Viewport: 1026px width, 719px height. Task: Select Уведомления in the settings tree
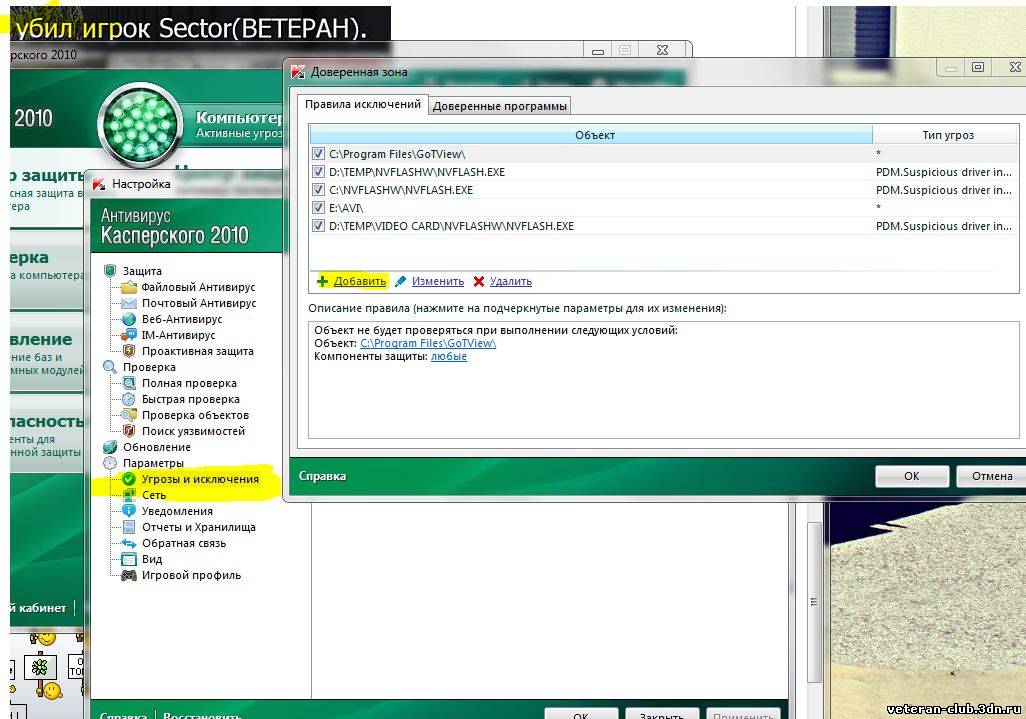click(x=177, y=511)
